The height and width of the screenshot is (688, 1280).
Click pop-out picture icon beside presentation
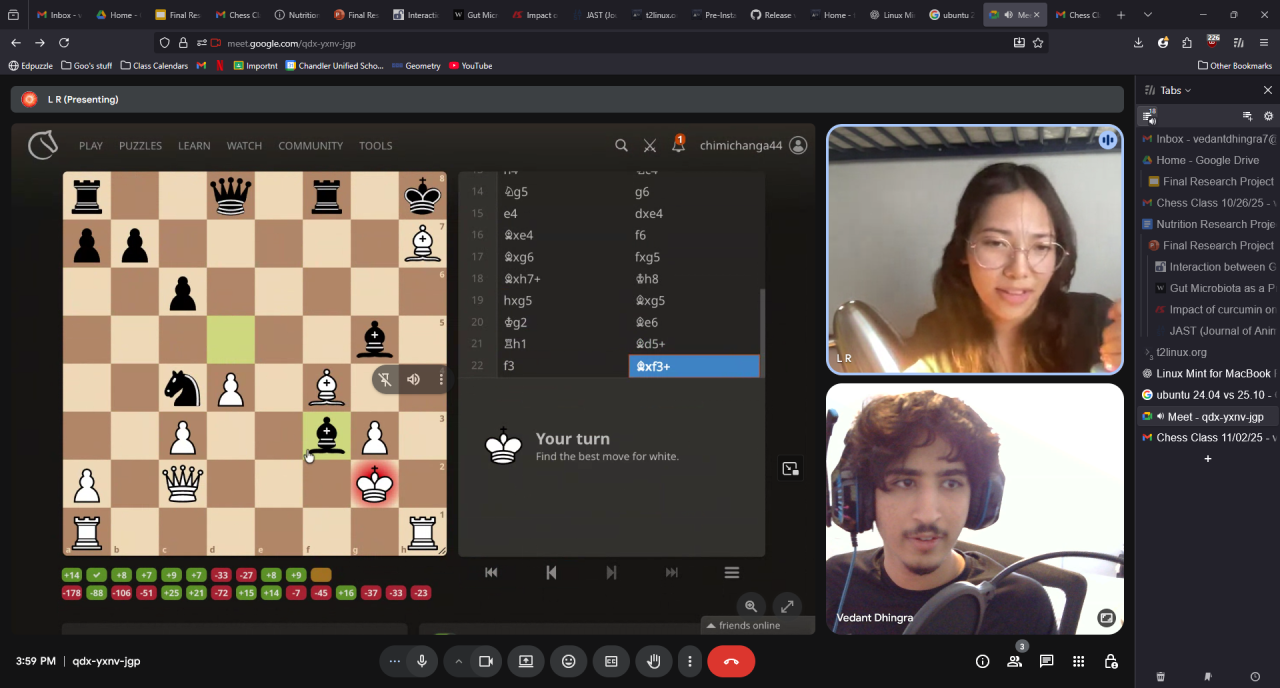tap(790, 468)
